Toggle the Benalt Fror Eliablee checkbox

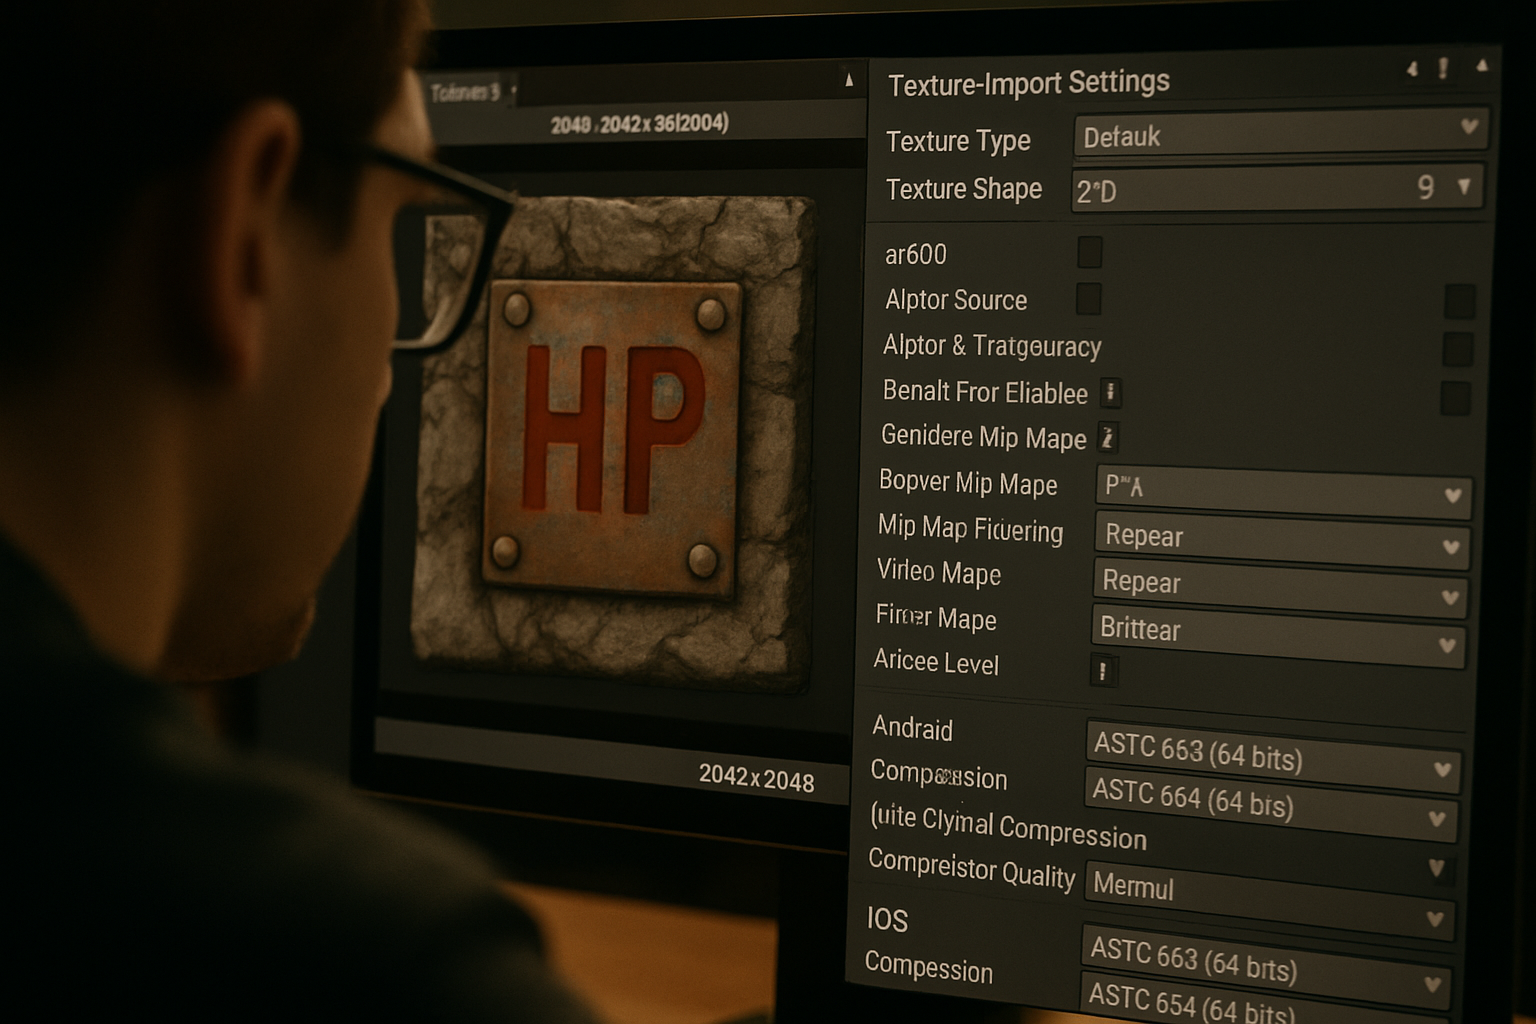coord(1110,392)
